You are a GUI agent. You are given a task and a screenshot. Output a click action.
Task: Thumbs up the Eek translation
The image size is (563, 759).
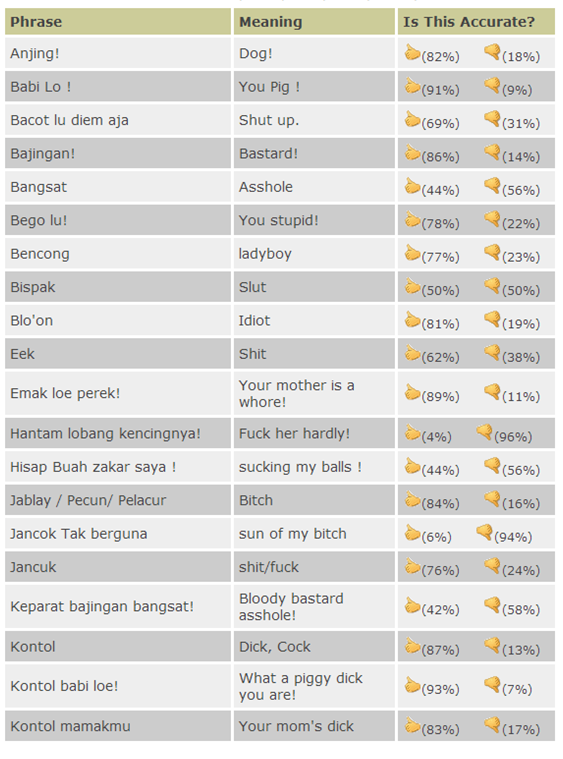(x=412, y=352)
